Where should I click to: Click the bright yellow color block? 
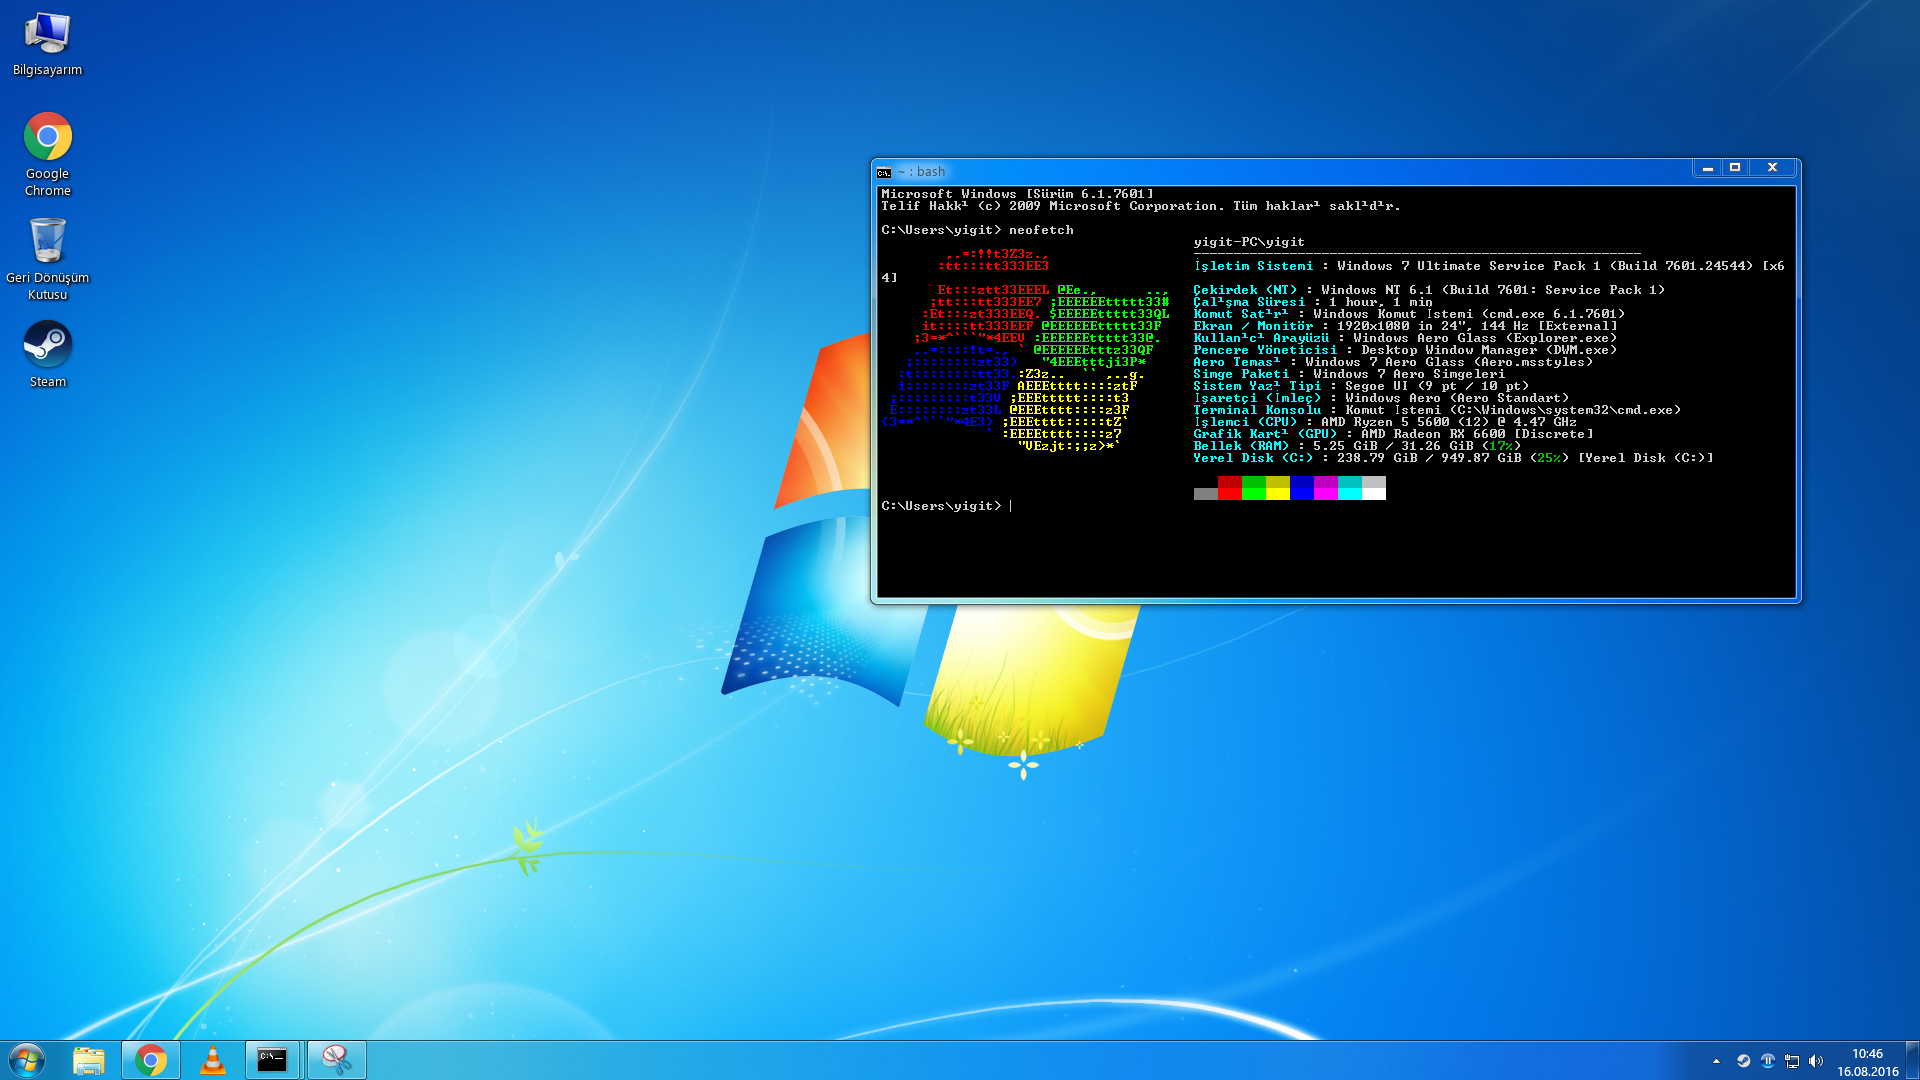(x=1277, y=492)
